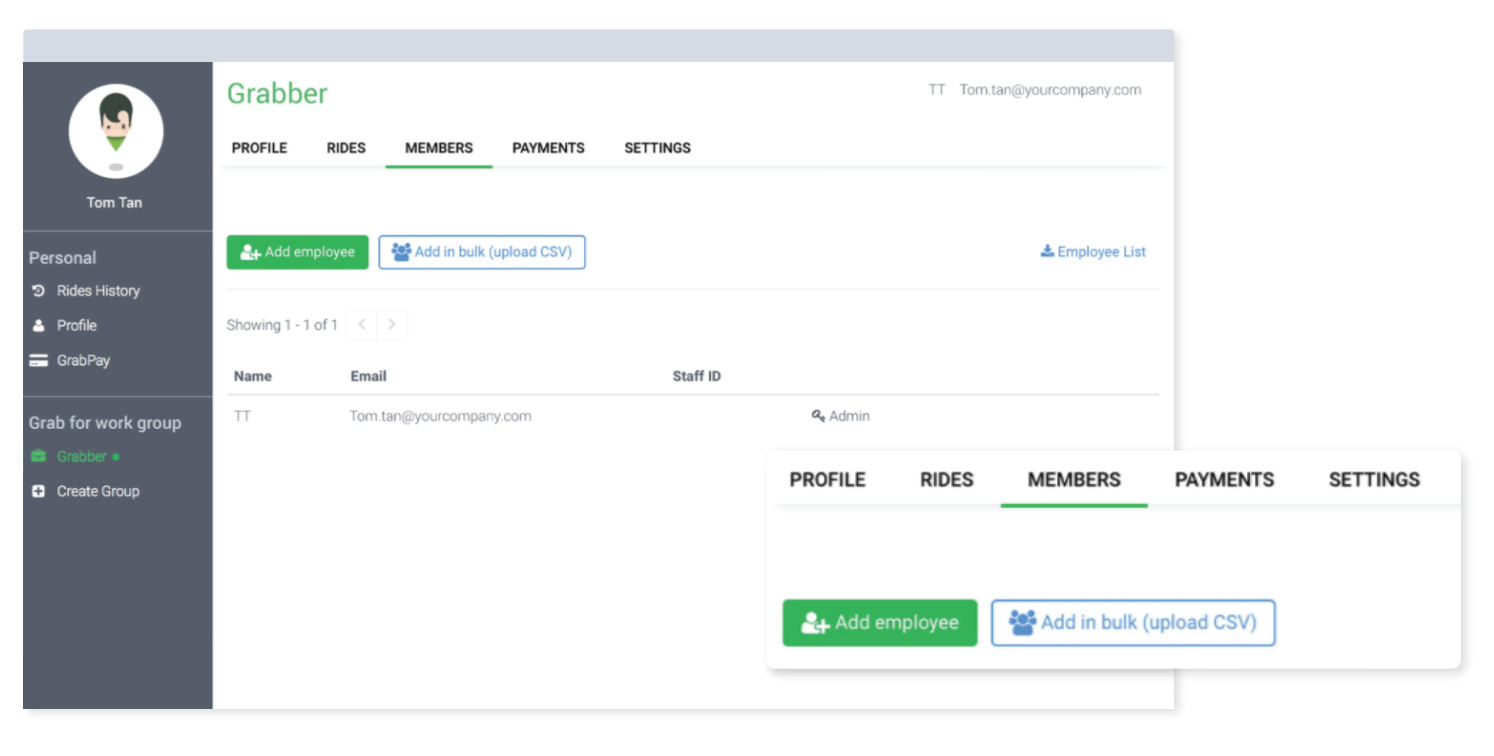The height and width of the screenshot is (756, 1494).
Task: Open Rides History from the sidebar
Action: tap(97, 291)
